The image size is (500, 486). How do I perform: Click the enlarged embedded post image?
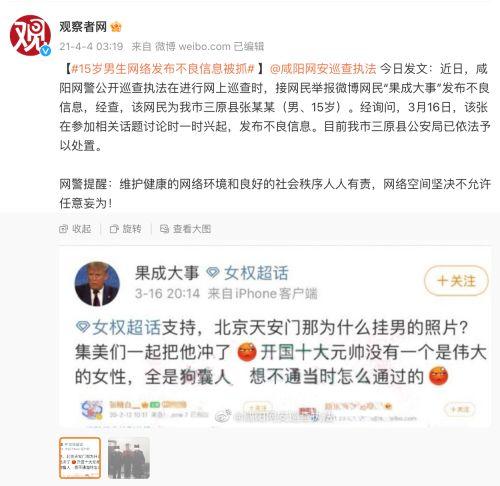click(275, 337)
